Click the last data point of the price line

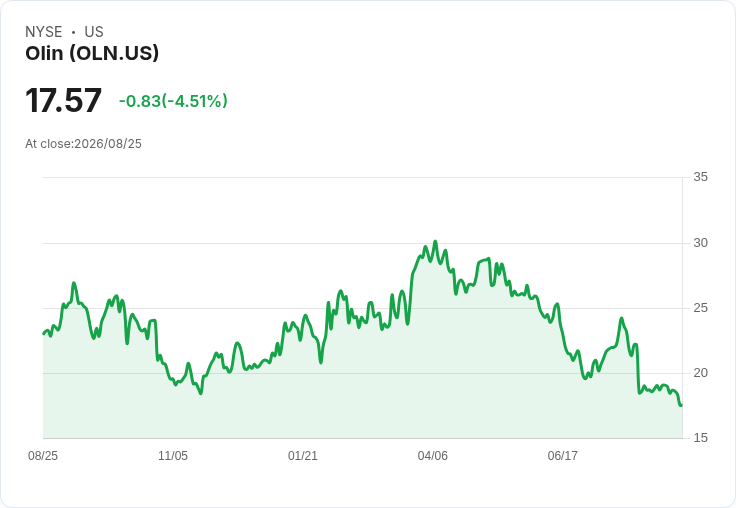[681, 405]
